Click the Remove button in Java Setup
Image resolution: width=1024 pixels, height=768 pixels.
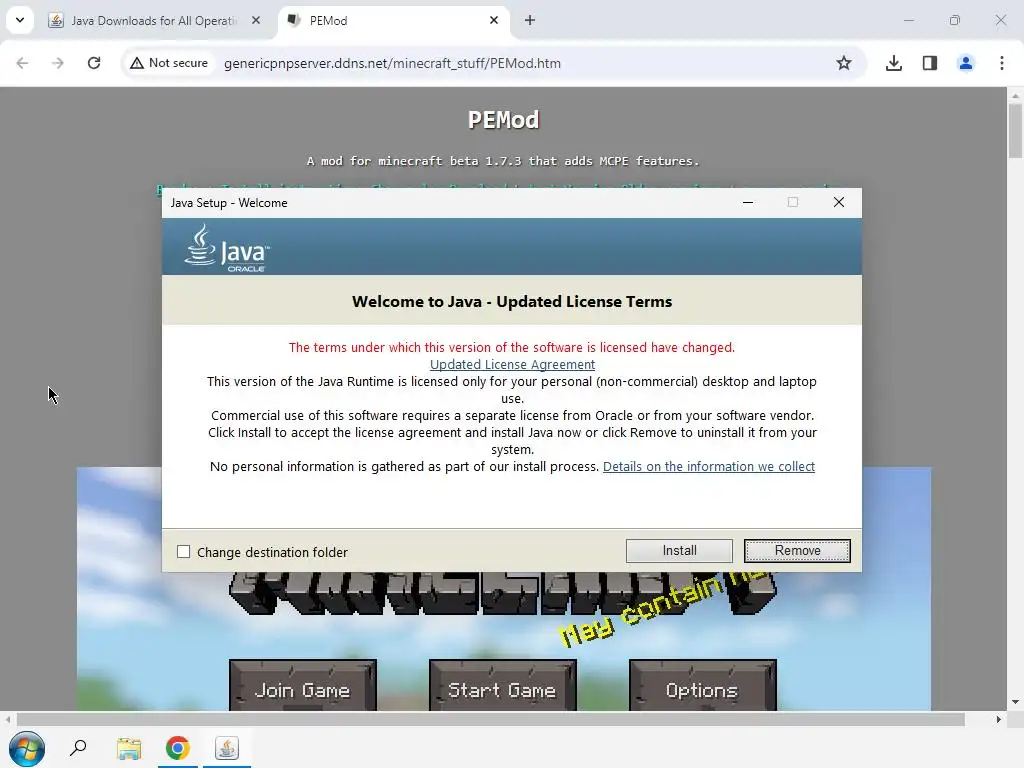[797, 551]
